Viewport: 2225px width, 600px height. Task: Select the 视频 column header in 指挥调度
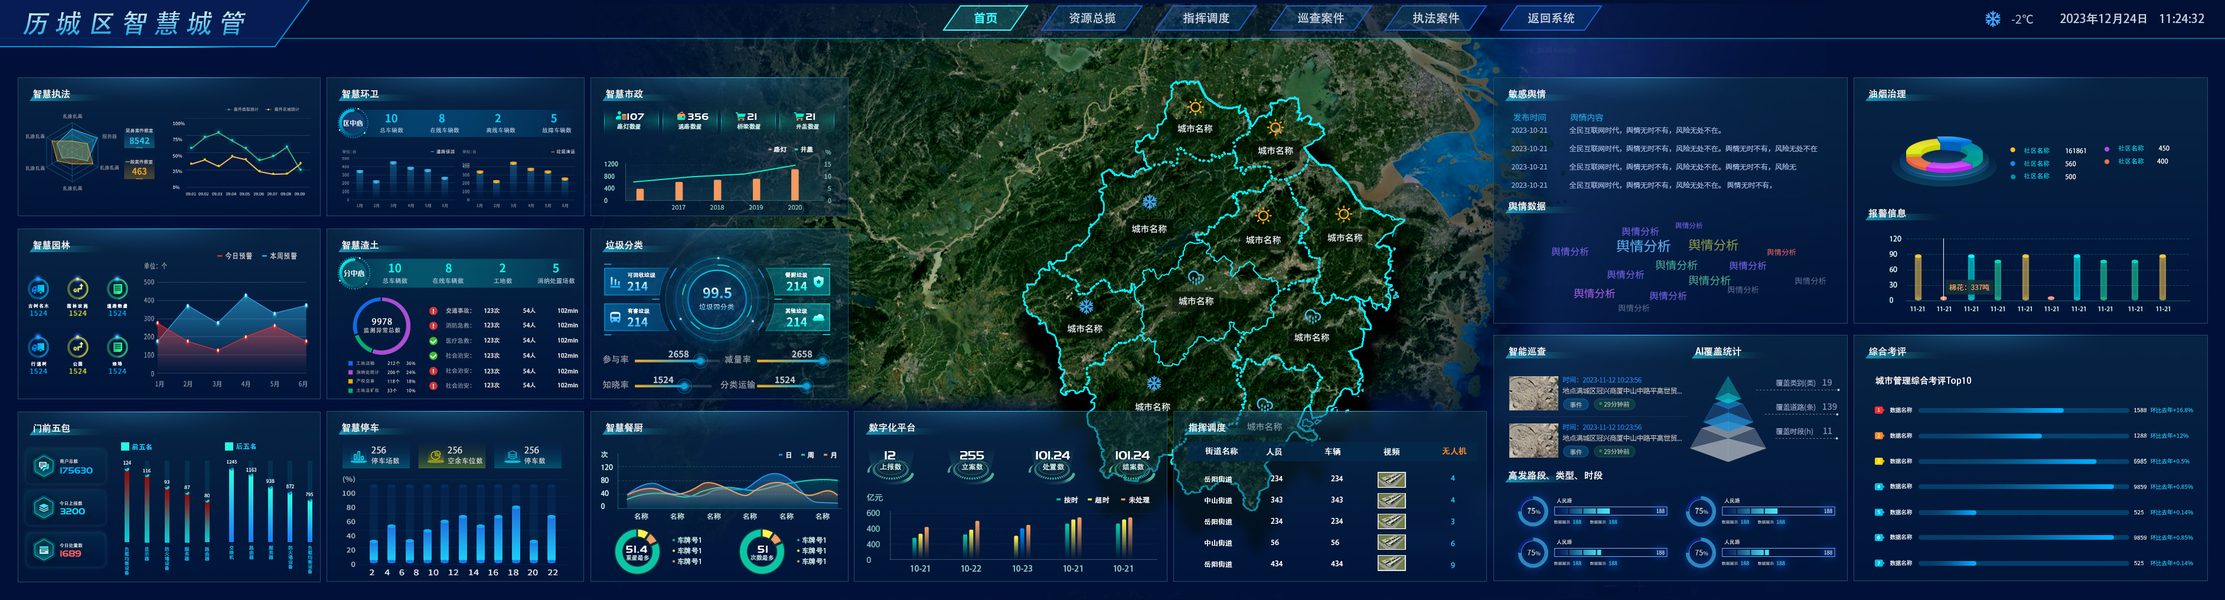[x=1392, y=452]
